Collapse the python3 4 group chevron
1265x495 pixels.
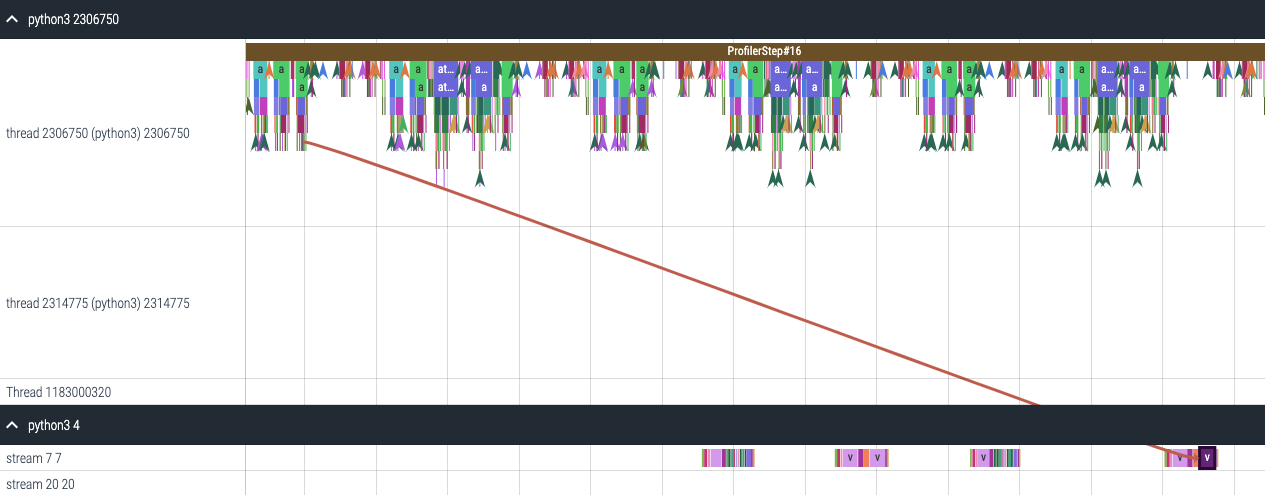point(12,425)
